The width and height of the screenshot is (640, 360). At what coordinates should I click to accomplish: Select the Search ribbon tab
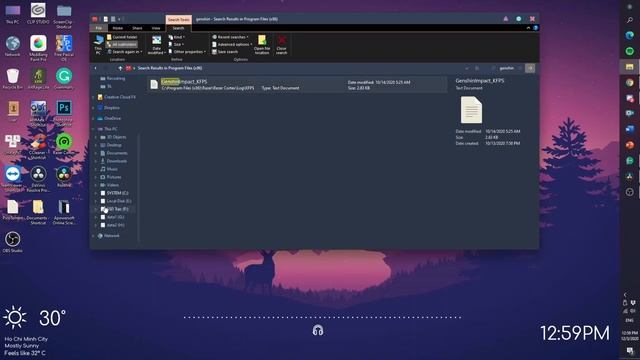pos(178,28)
